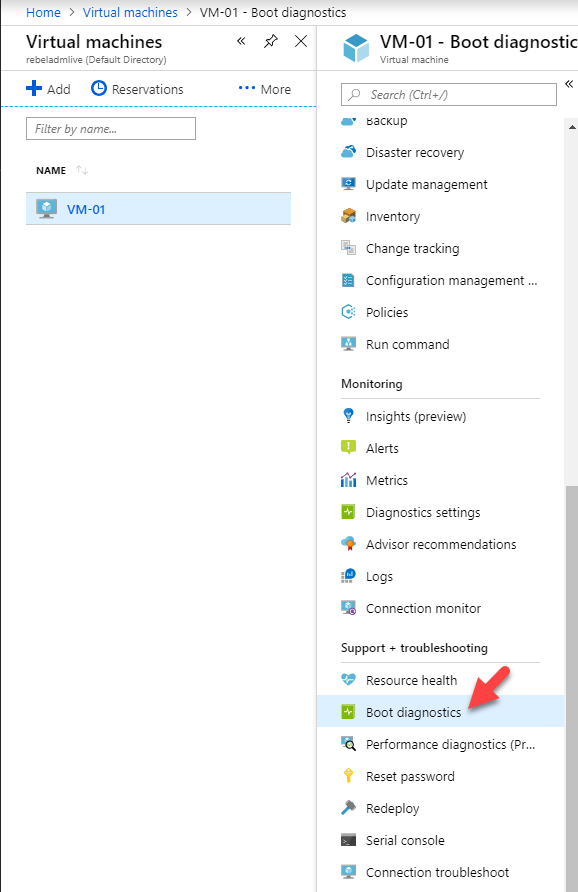Open the VM-01 link in list
The width and height of the screenshot is (578, 892).
(x=86, y=209)
